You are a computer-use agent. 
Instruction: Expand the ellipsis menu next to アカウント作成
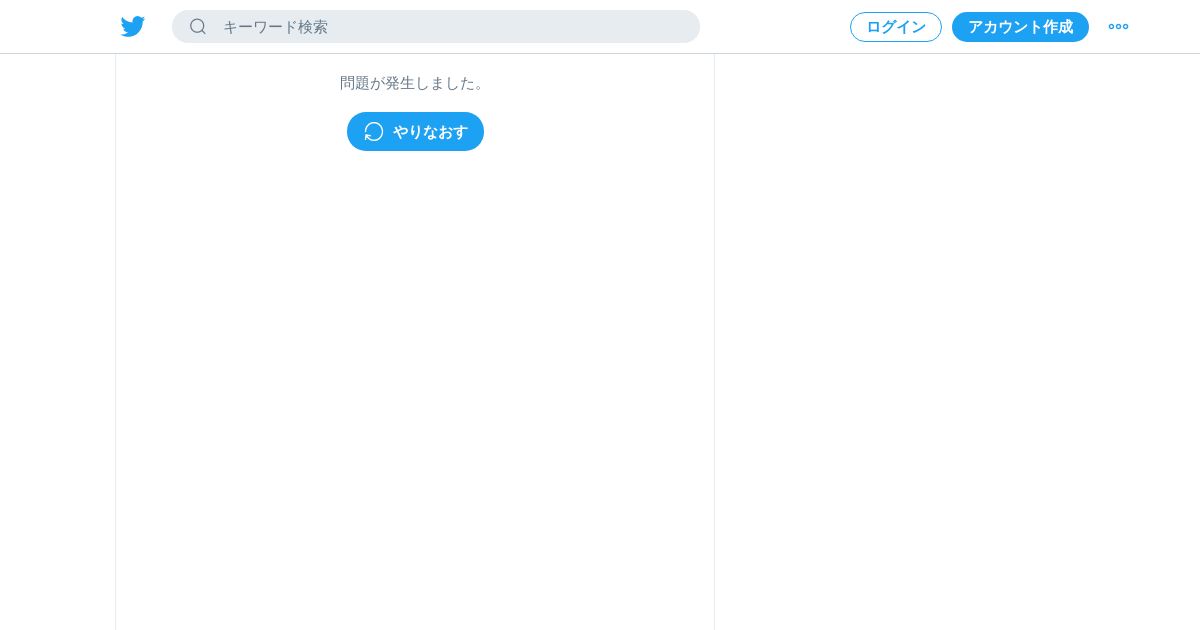(1118, 27)
